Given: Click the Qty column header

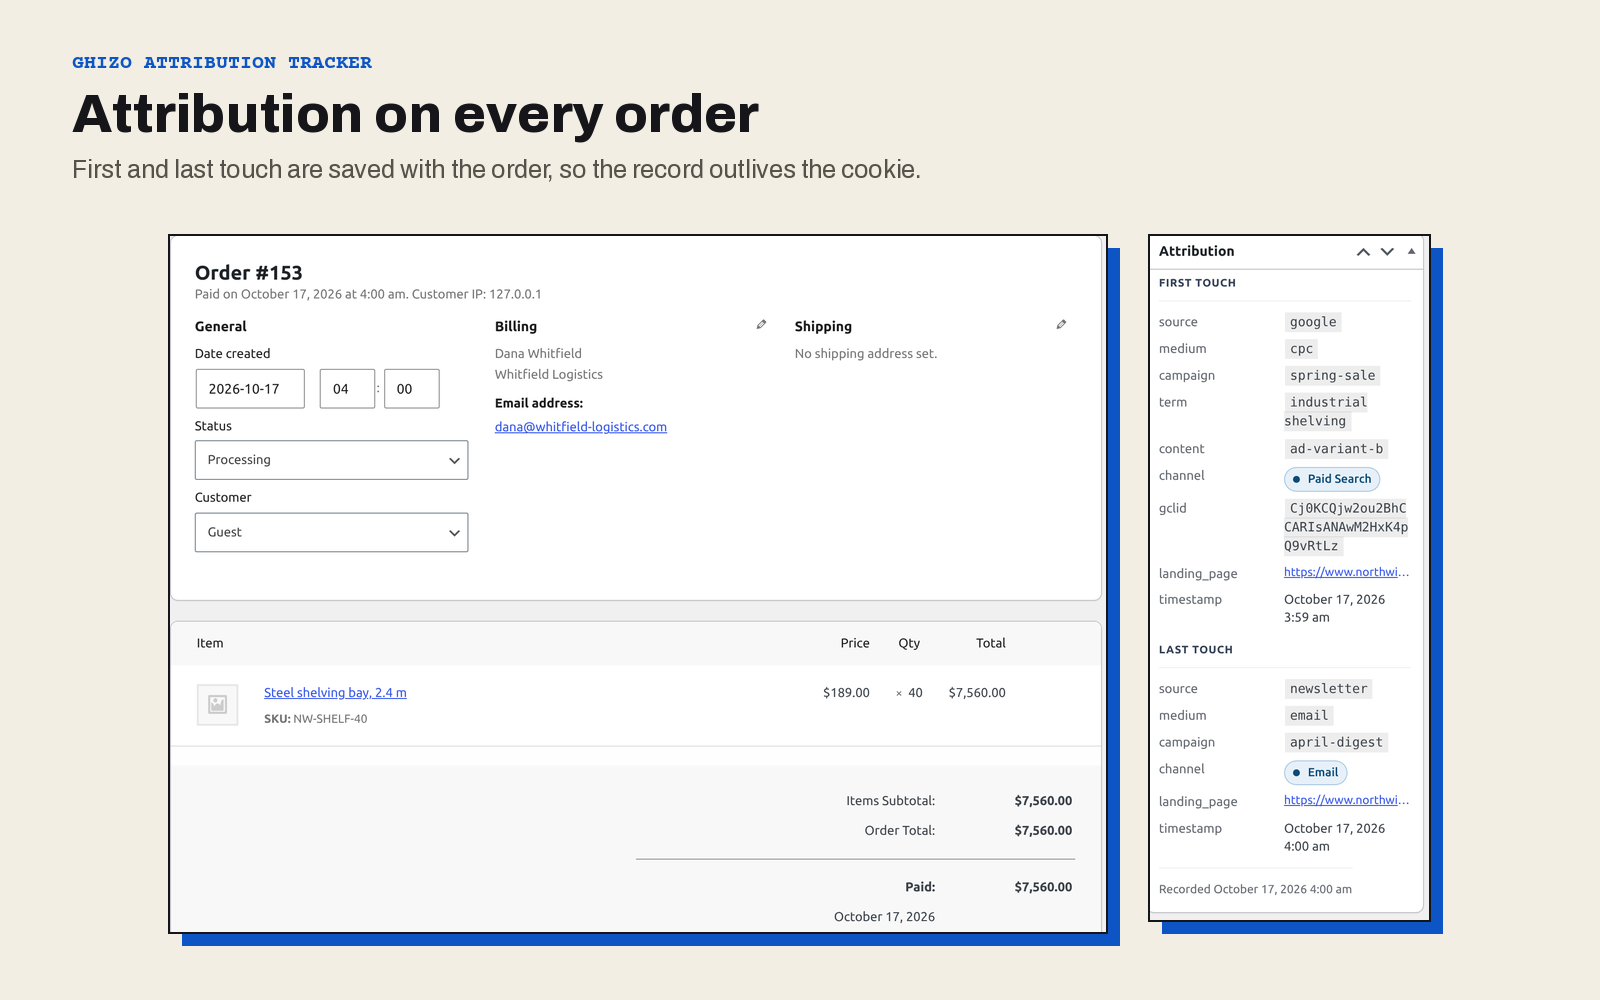Looking at the screenshot, I should pyautogui.click(x=909, y=643).
